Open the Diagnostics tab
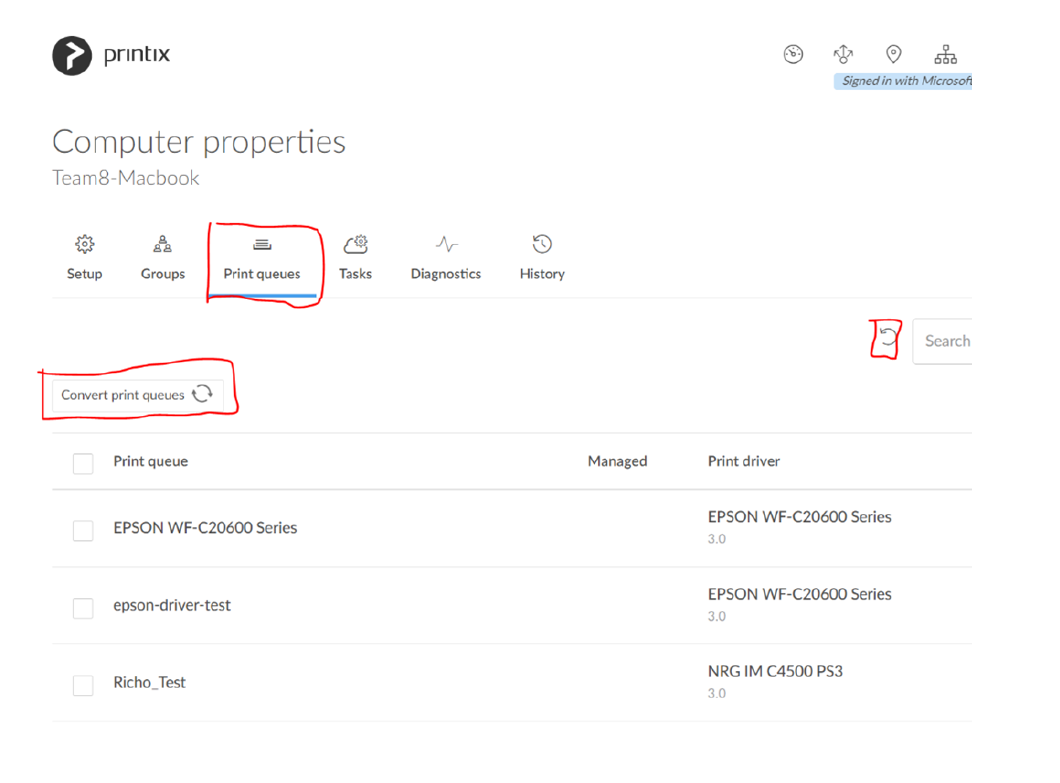 (446, 258)
